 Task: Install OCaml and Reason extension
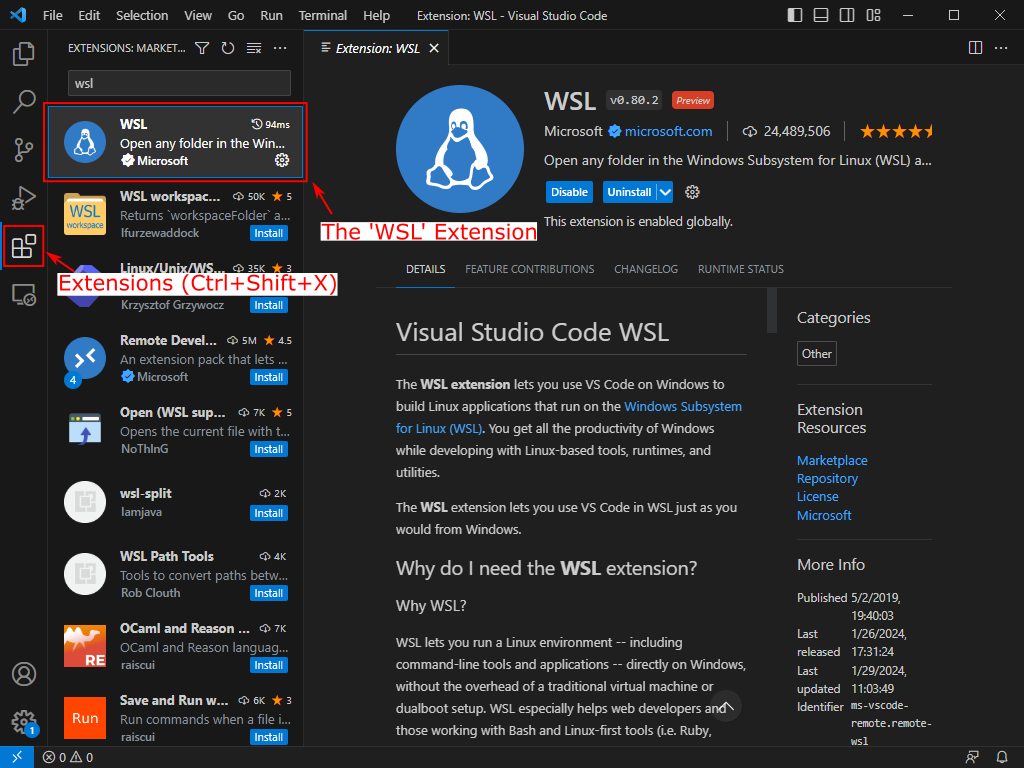click(268, 665)
